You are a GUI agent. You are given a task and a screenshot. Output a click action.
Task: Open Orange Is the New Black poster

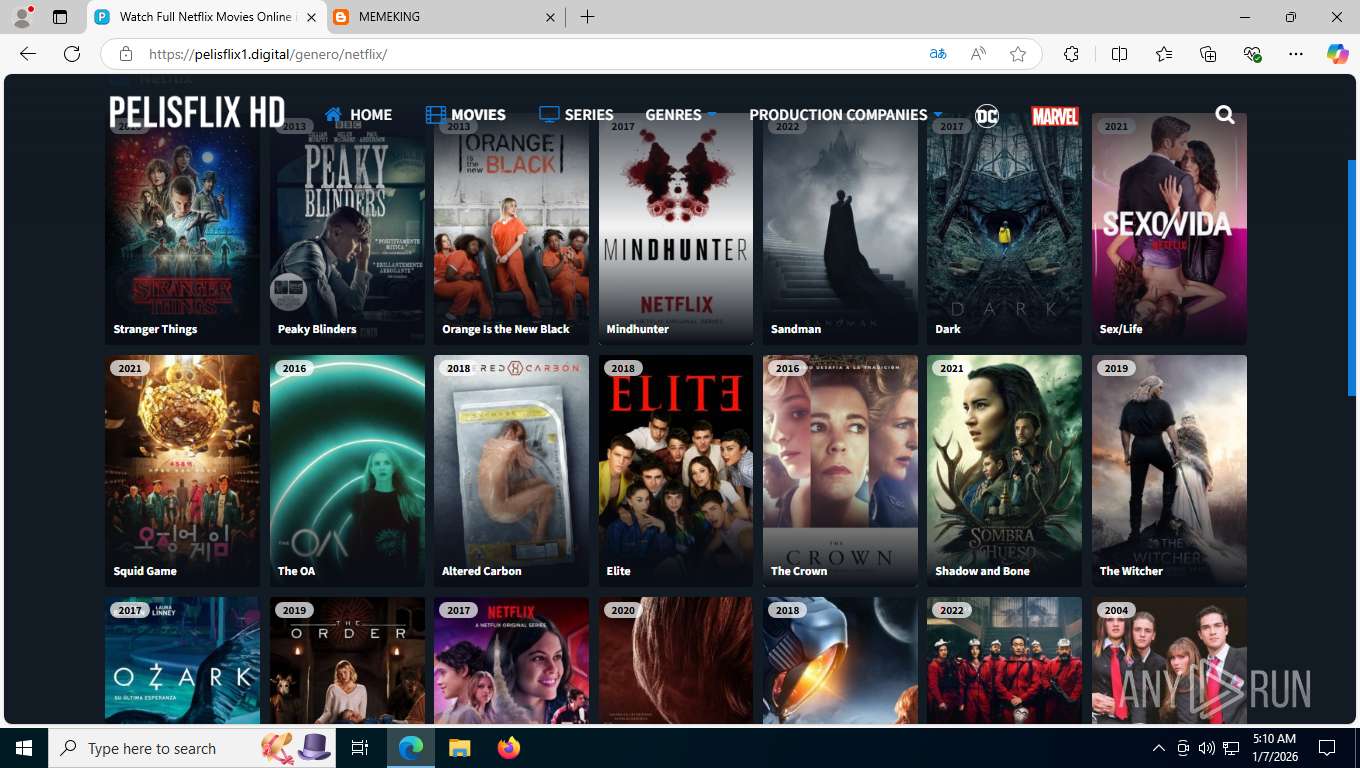coord(511,229)
